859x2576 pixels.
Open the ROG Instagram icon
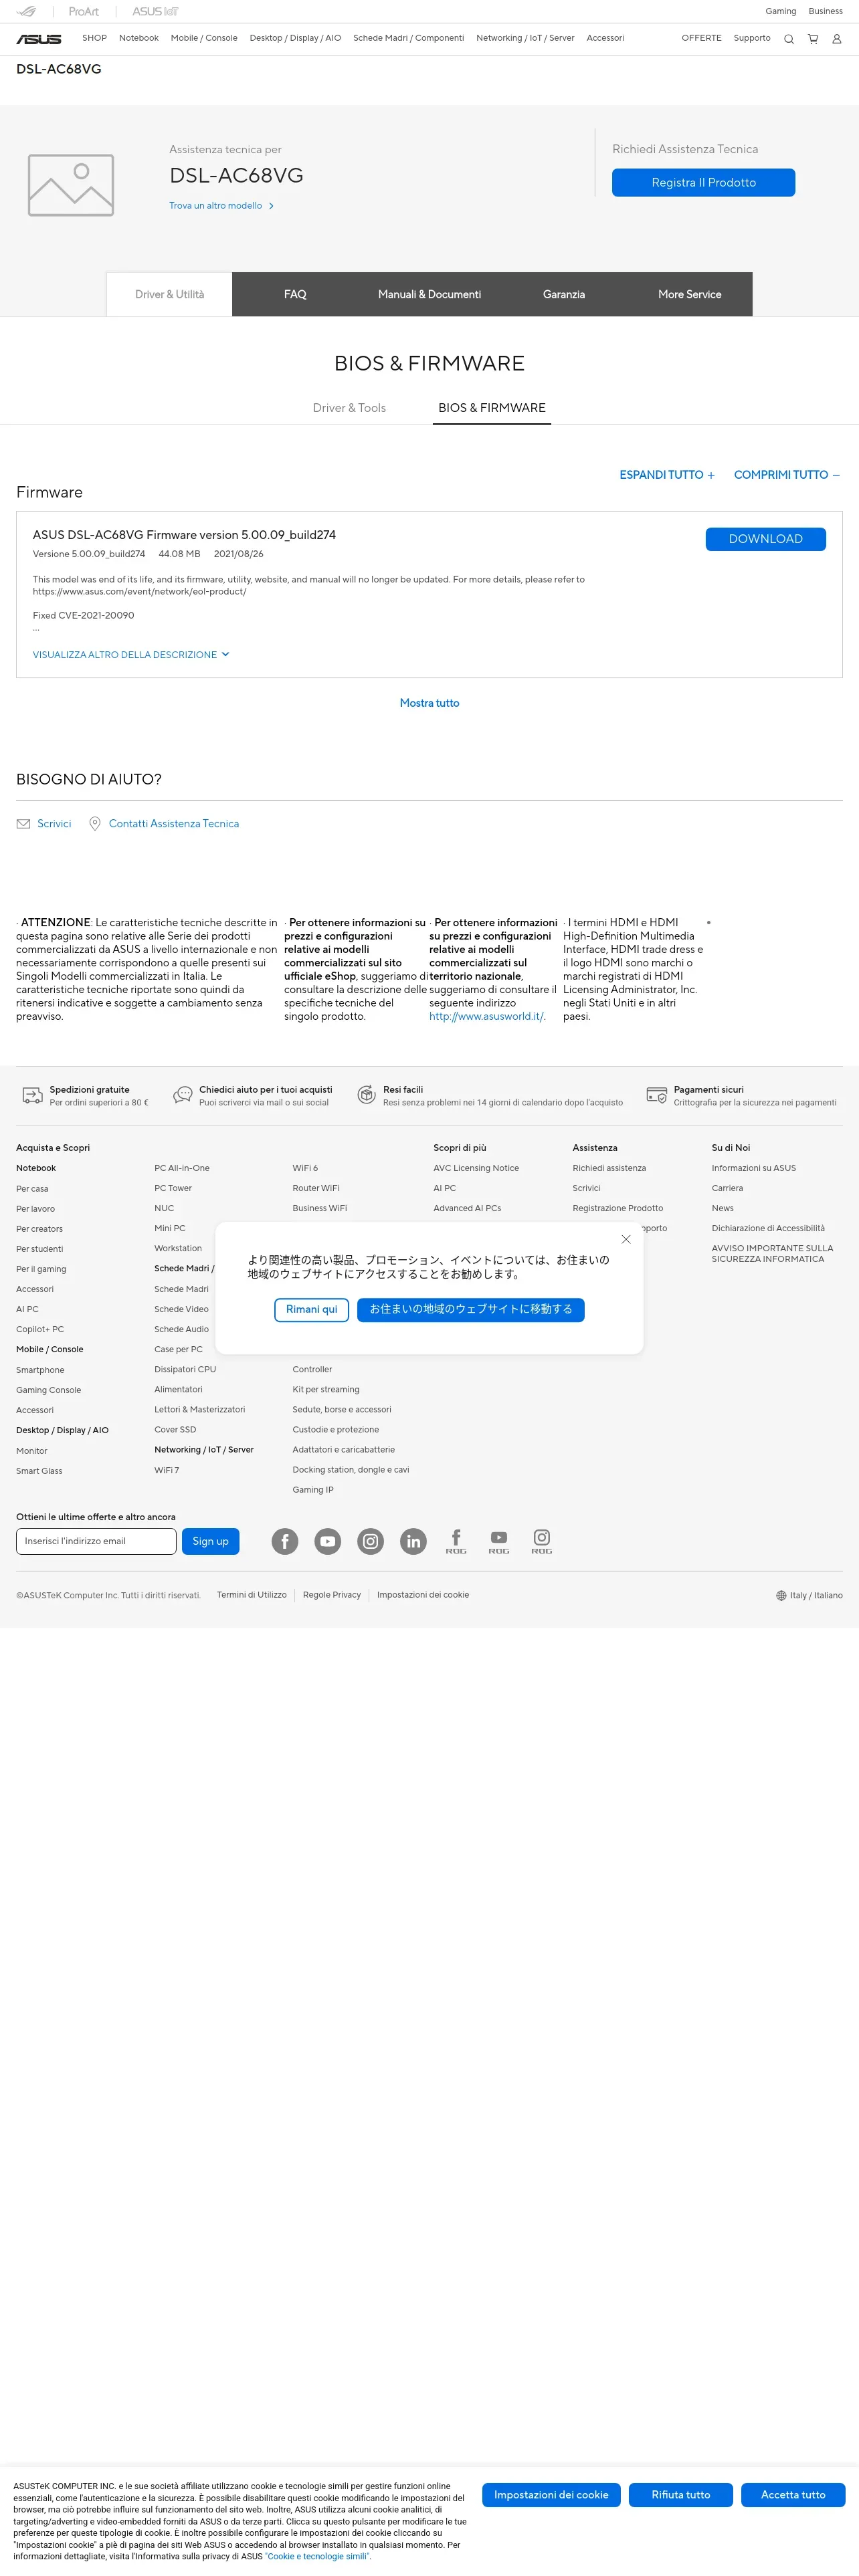[542, 1541]
